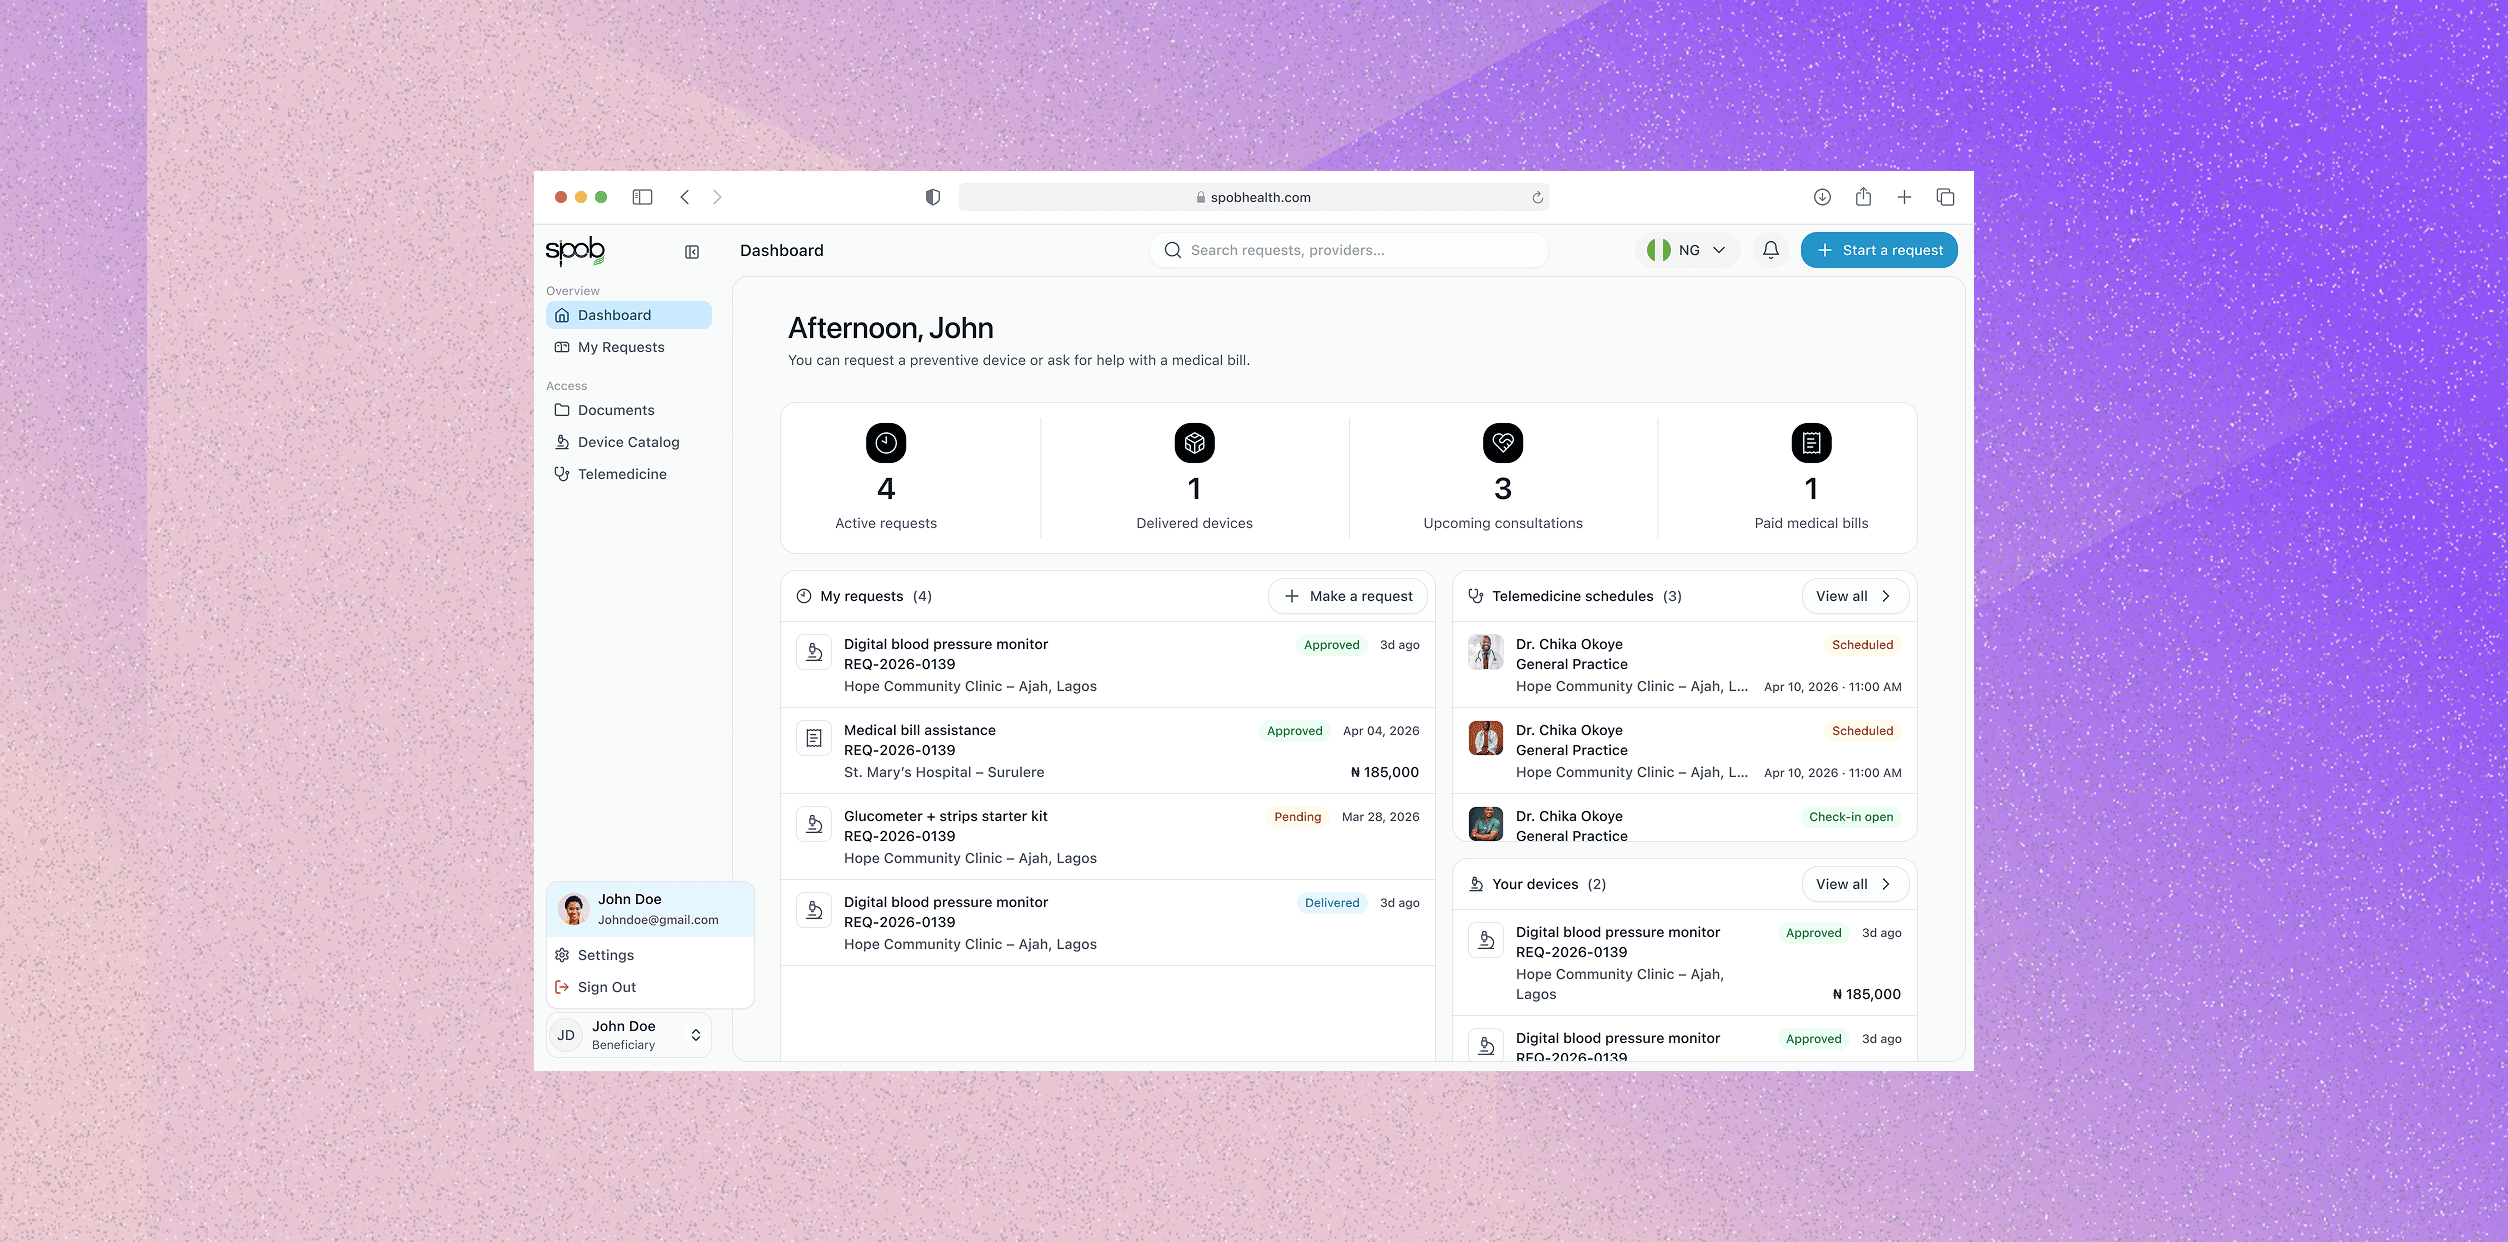
Task: Click the Pending status badge
Action: click(x=1298, y=817)
